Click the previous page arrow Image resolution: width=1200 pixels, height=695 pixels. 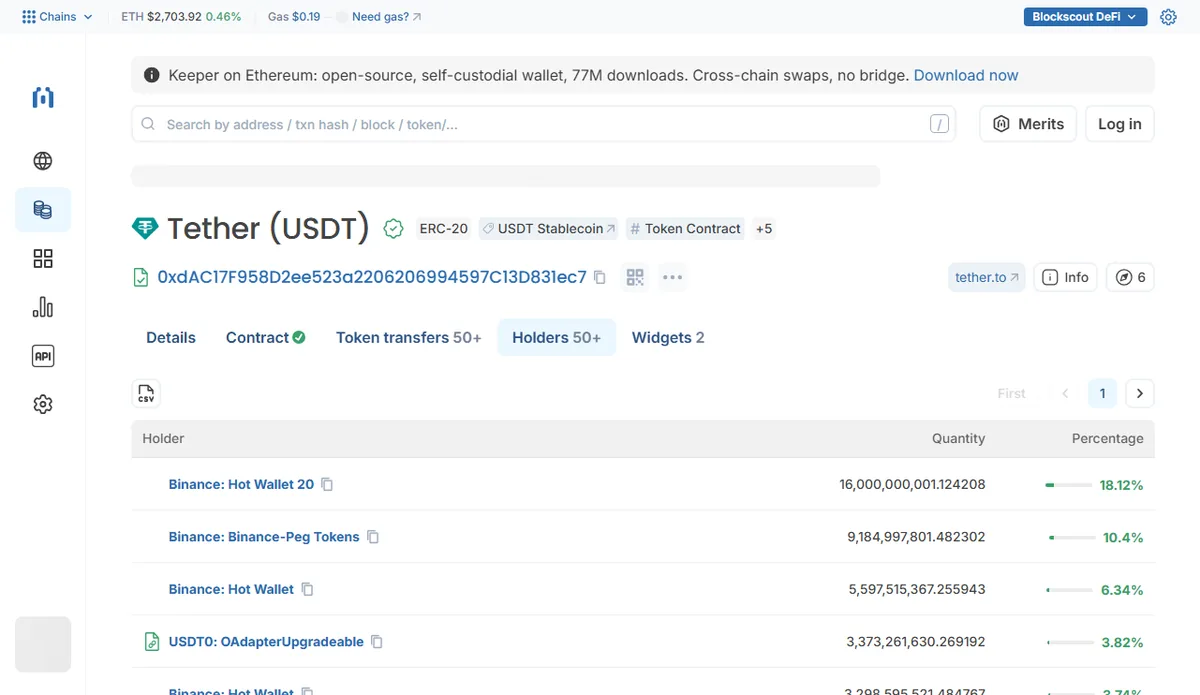point(1065,393)
